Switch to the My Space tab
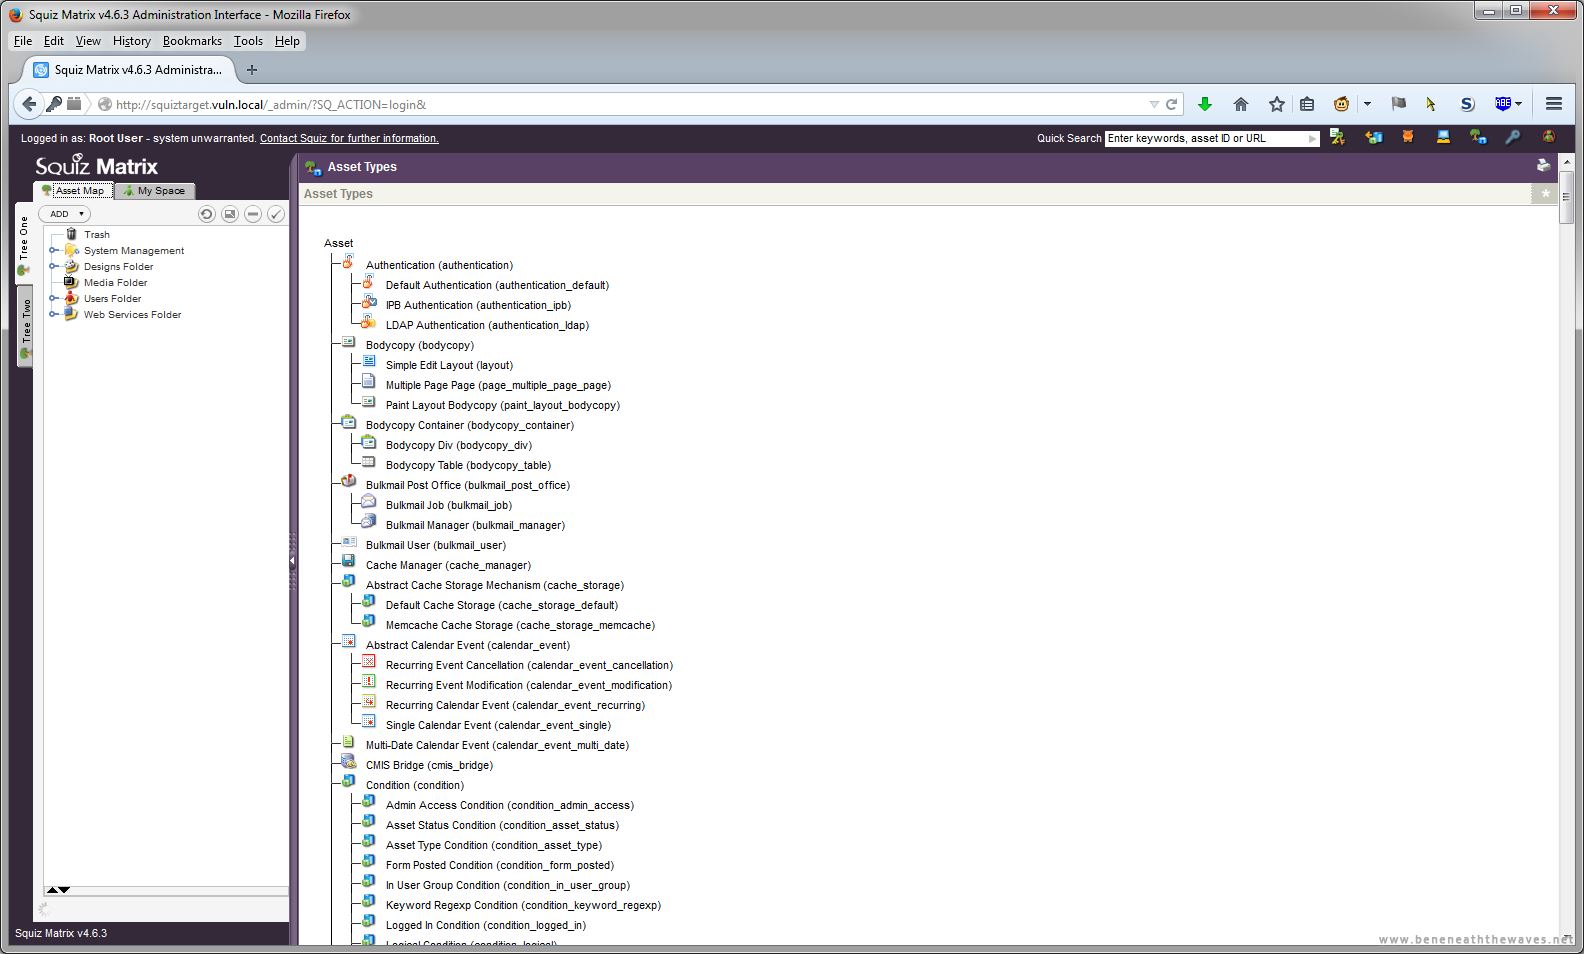Screen dimensions: 1584x954 [154, 190]
